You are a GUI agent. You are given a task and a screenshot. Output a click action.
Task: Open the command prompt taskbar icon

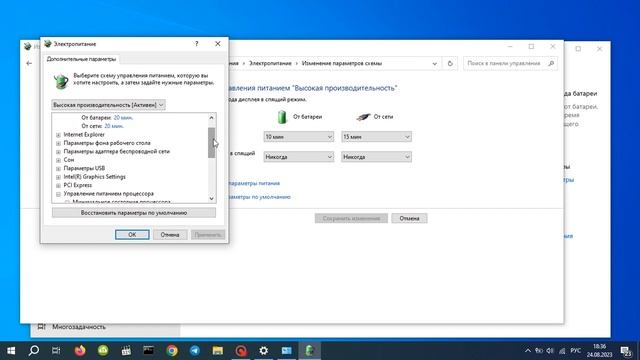coord(149,351)
